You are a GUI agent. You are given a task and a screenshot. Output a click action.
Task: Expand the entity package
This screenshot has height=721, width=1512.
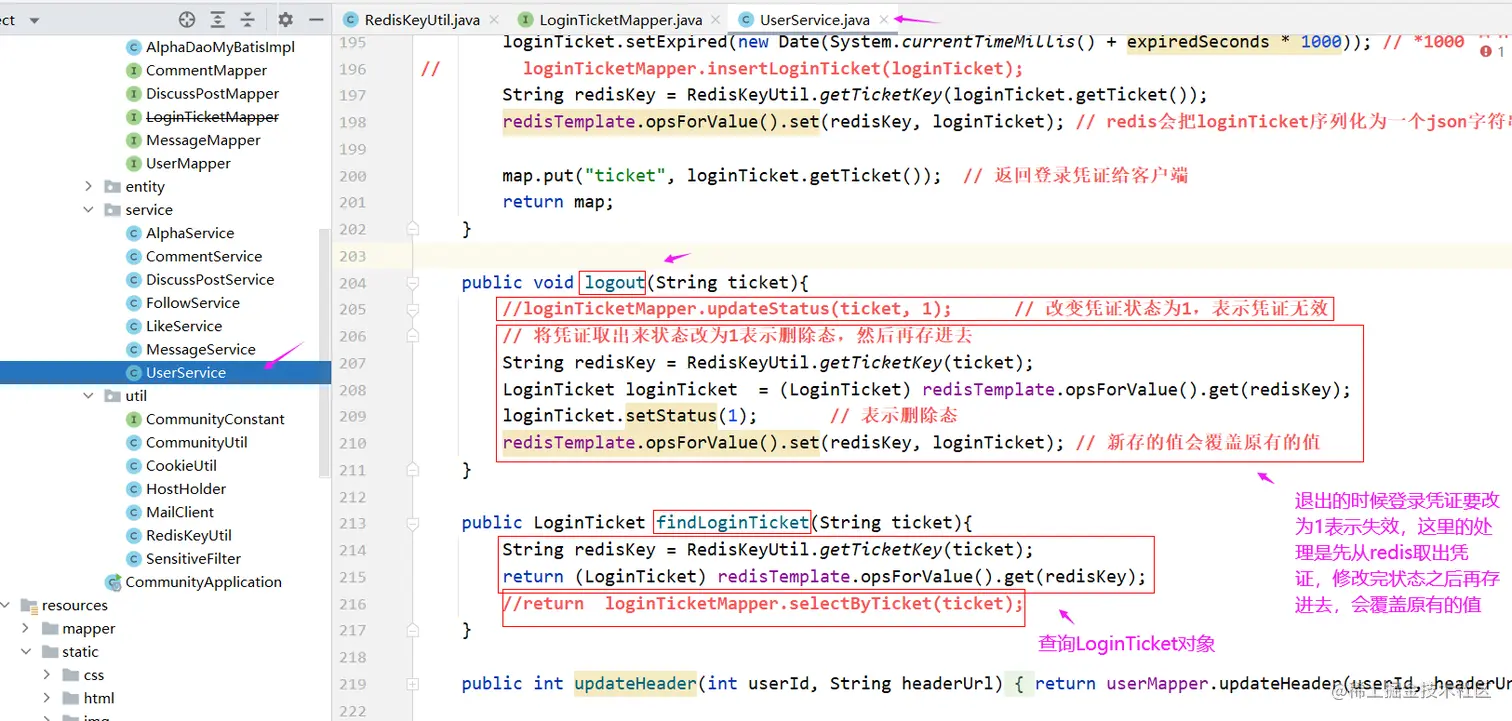point(88,186)
